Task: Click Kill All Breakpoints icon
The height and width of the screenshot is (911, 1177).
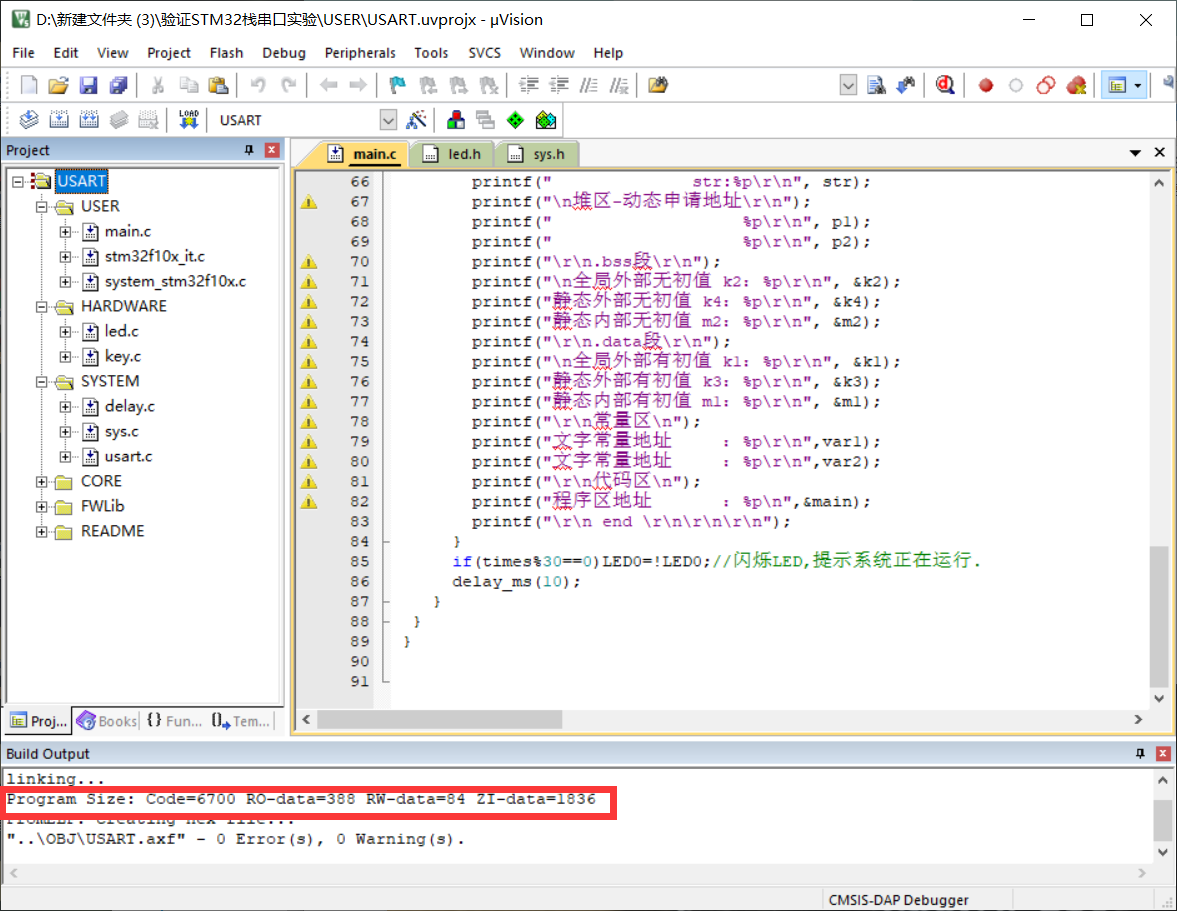Action: point(1076,85)
